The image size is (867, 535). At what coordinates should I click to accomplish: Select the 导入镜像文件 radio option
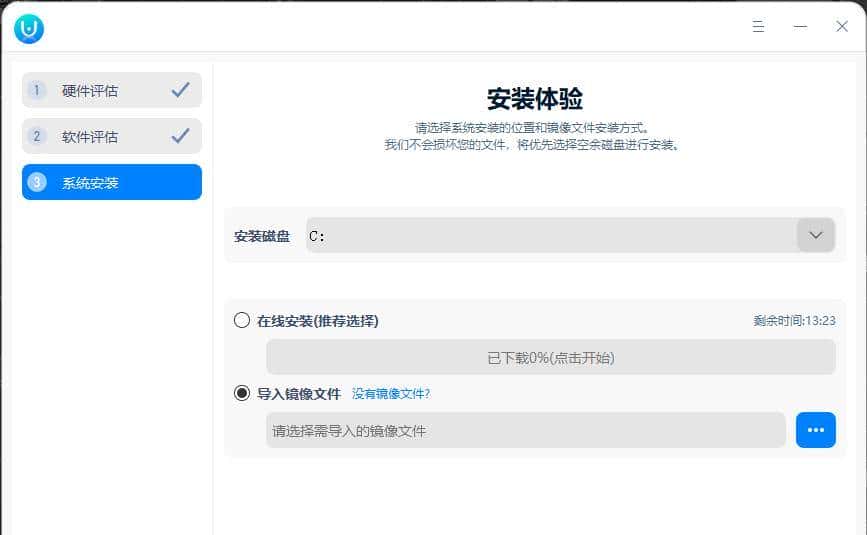242,393
